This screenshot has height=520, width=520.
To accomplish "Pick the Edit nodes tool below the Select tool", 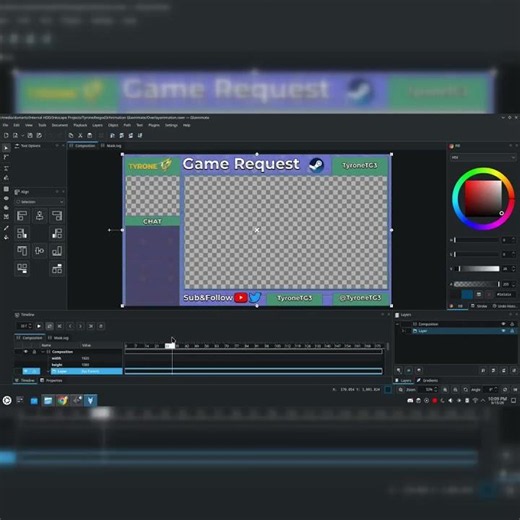I will pyautogui.click(x=6, y=157).
